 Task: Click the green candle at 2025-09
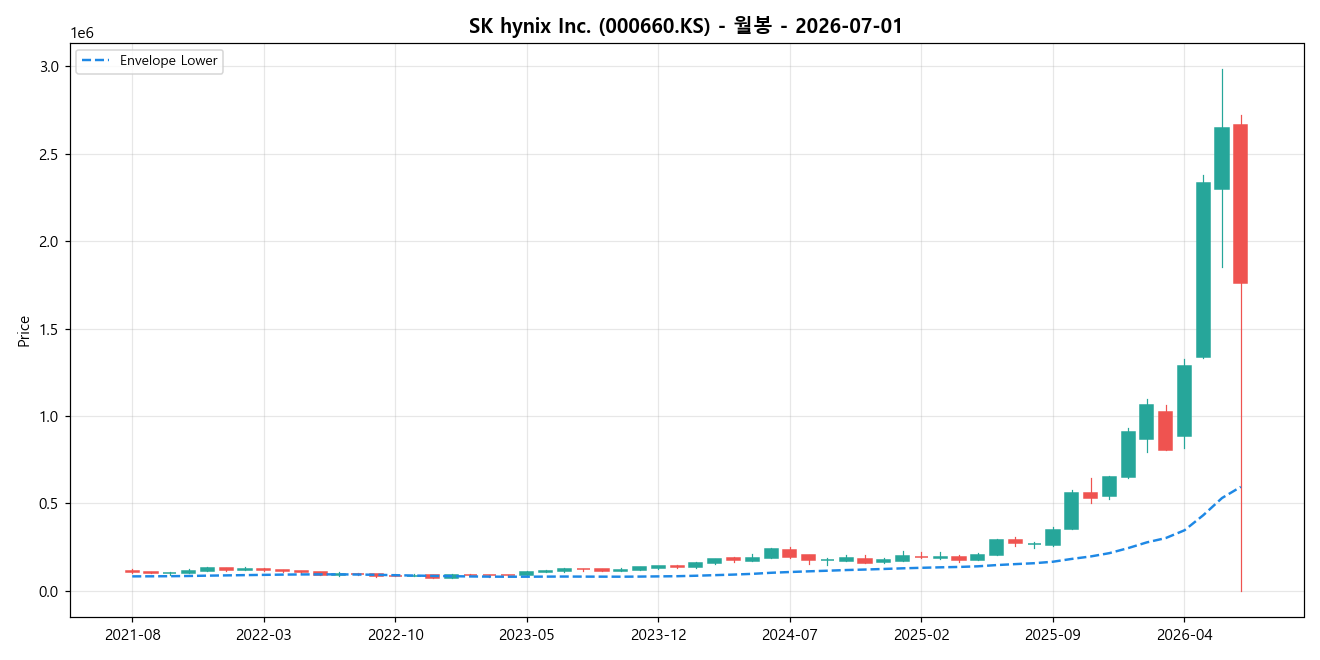click(1053, 537)
